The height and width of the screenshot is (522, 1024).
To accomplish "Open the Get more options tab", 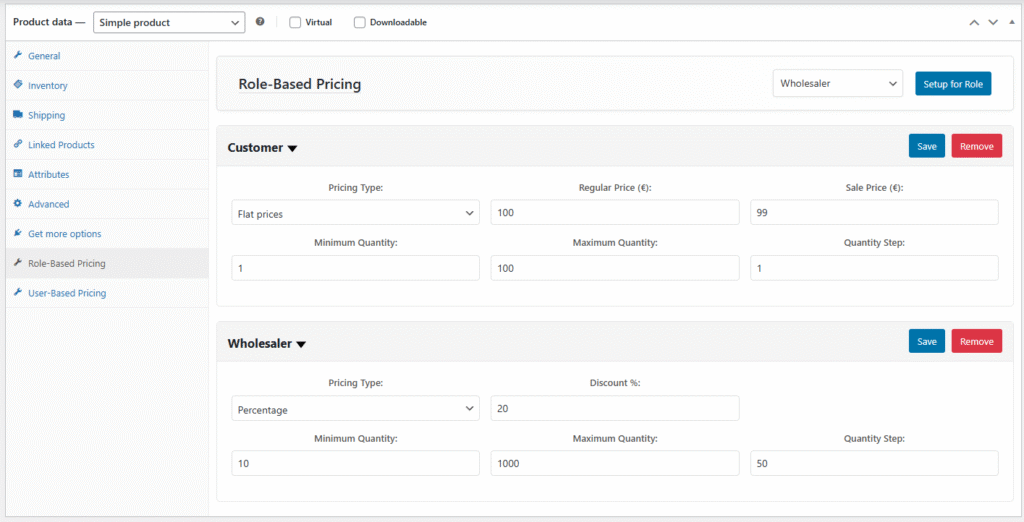I will point(107,233).
